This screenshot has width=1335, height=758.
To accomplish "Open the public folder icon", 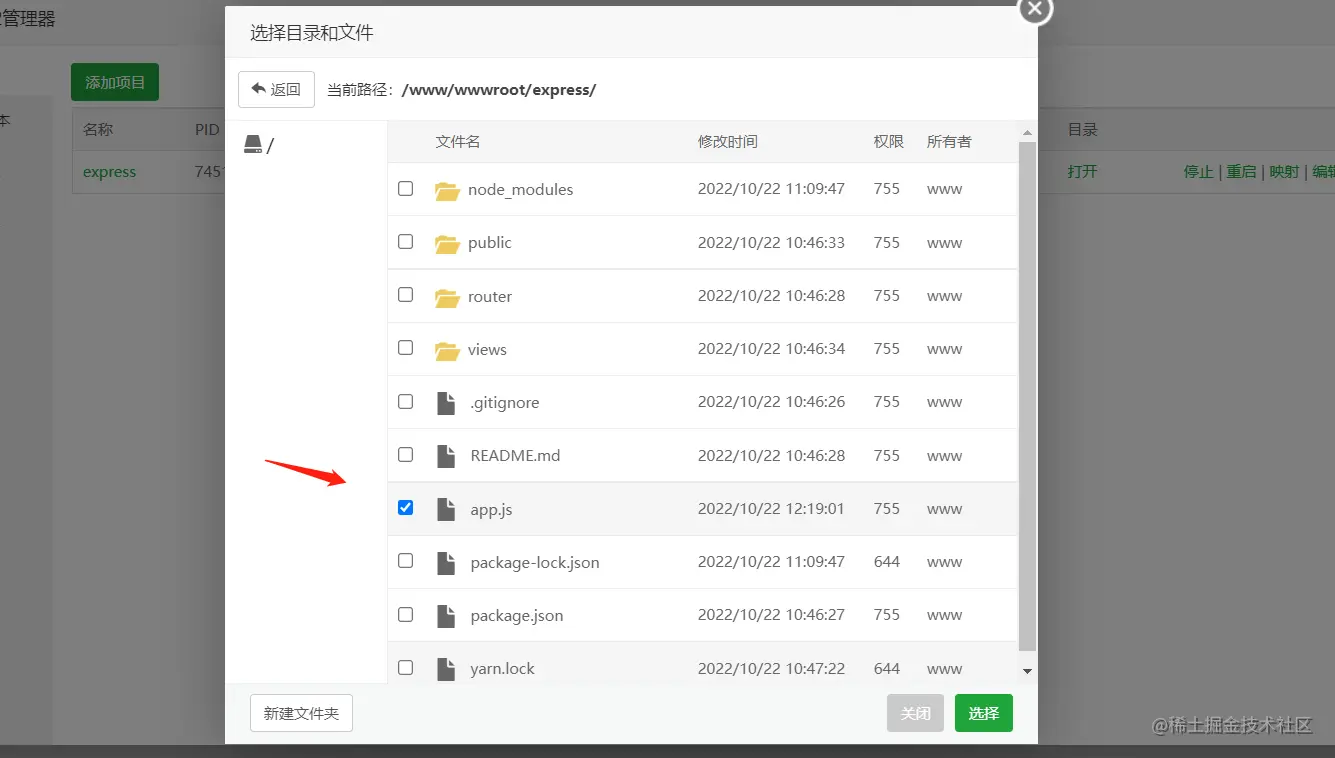I will (447, 243).
